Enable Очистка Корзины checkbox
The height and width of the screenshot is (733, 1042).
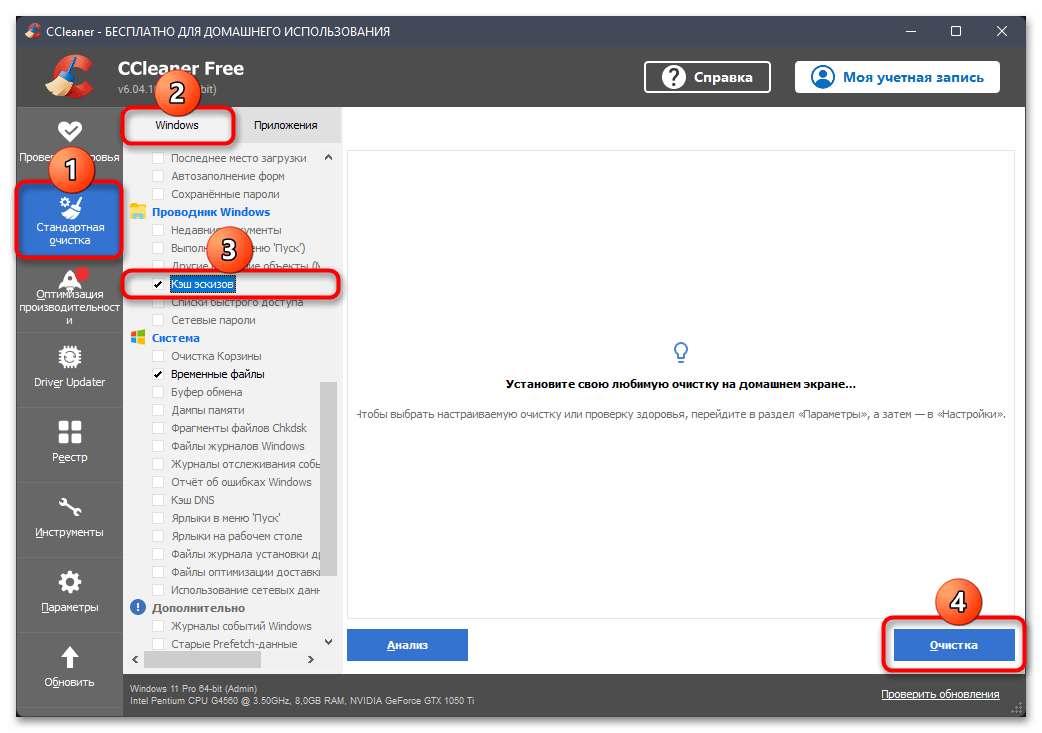[158, 356]
